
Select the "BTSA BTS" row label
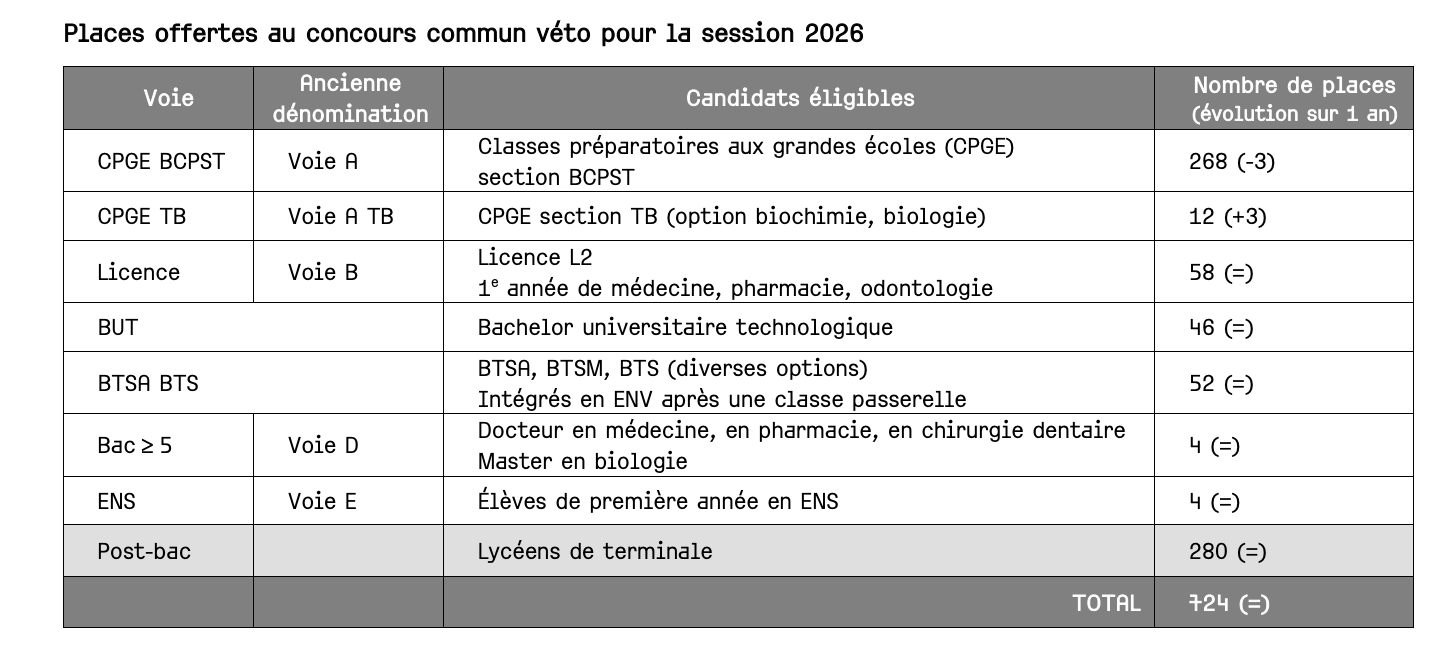(x=148, y=384)
